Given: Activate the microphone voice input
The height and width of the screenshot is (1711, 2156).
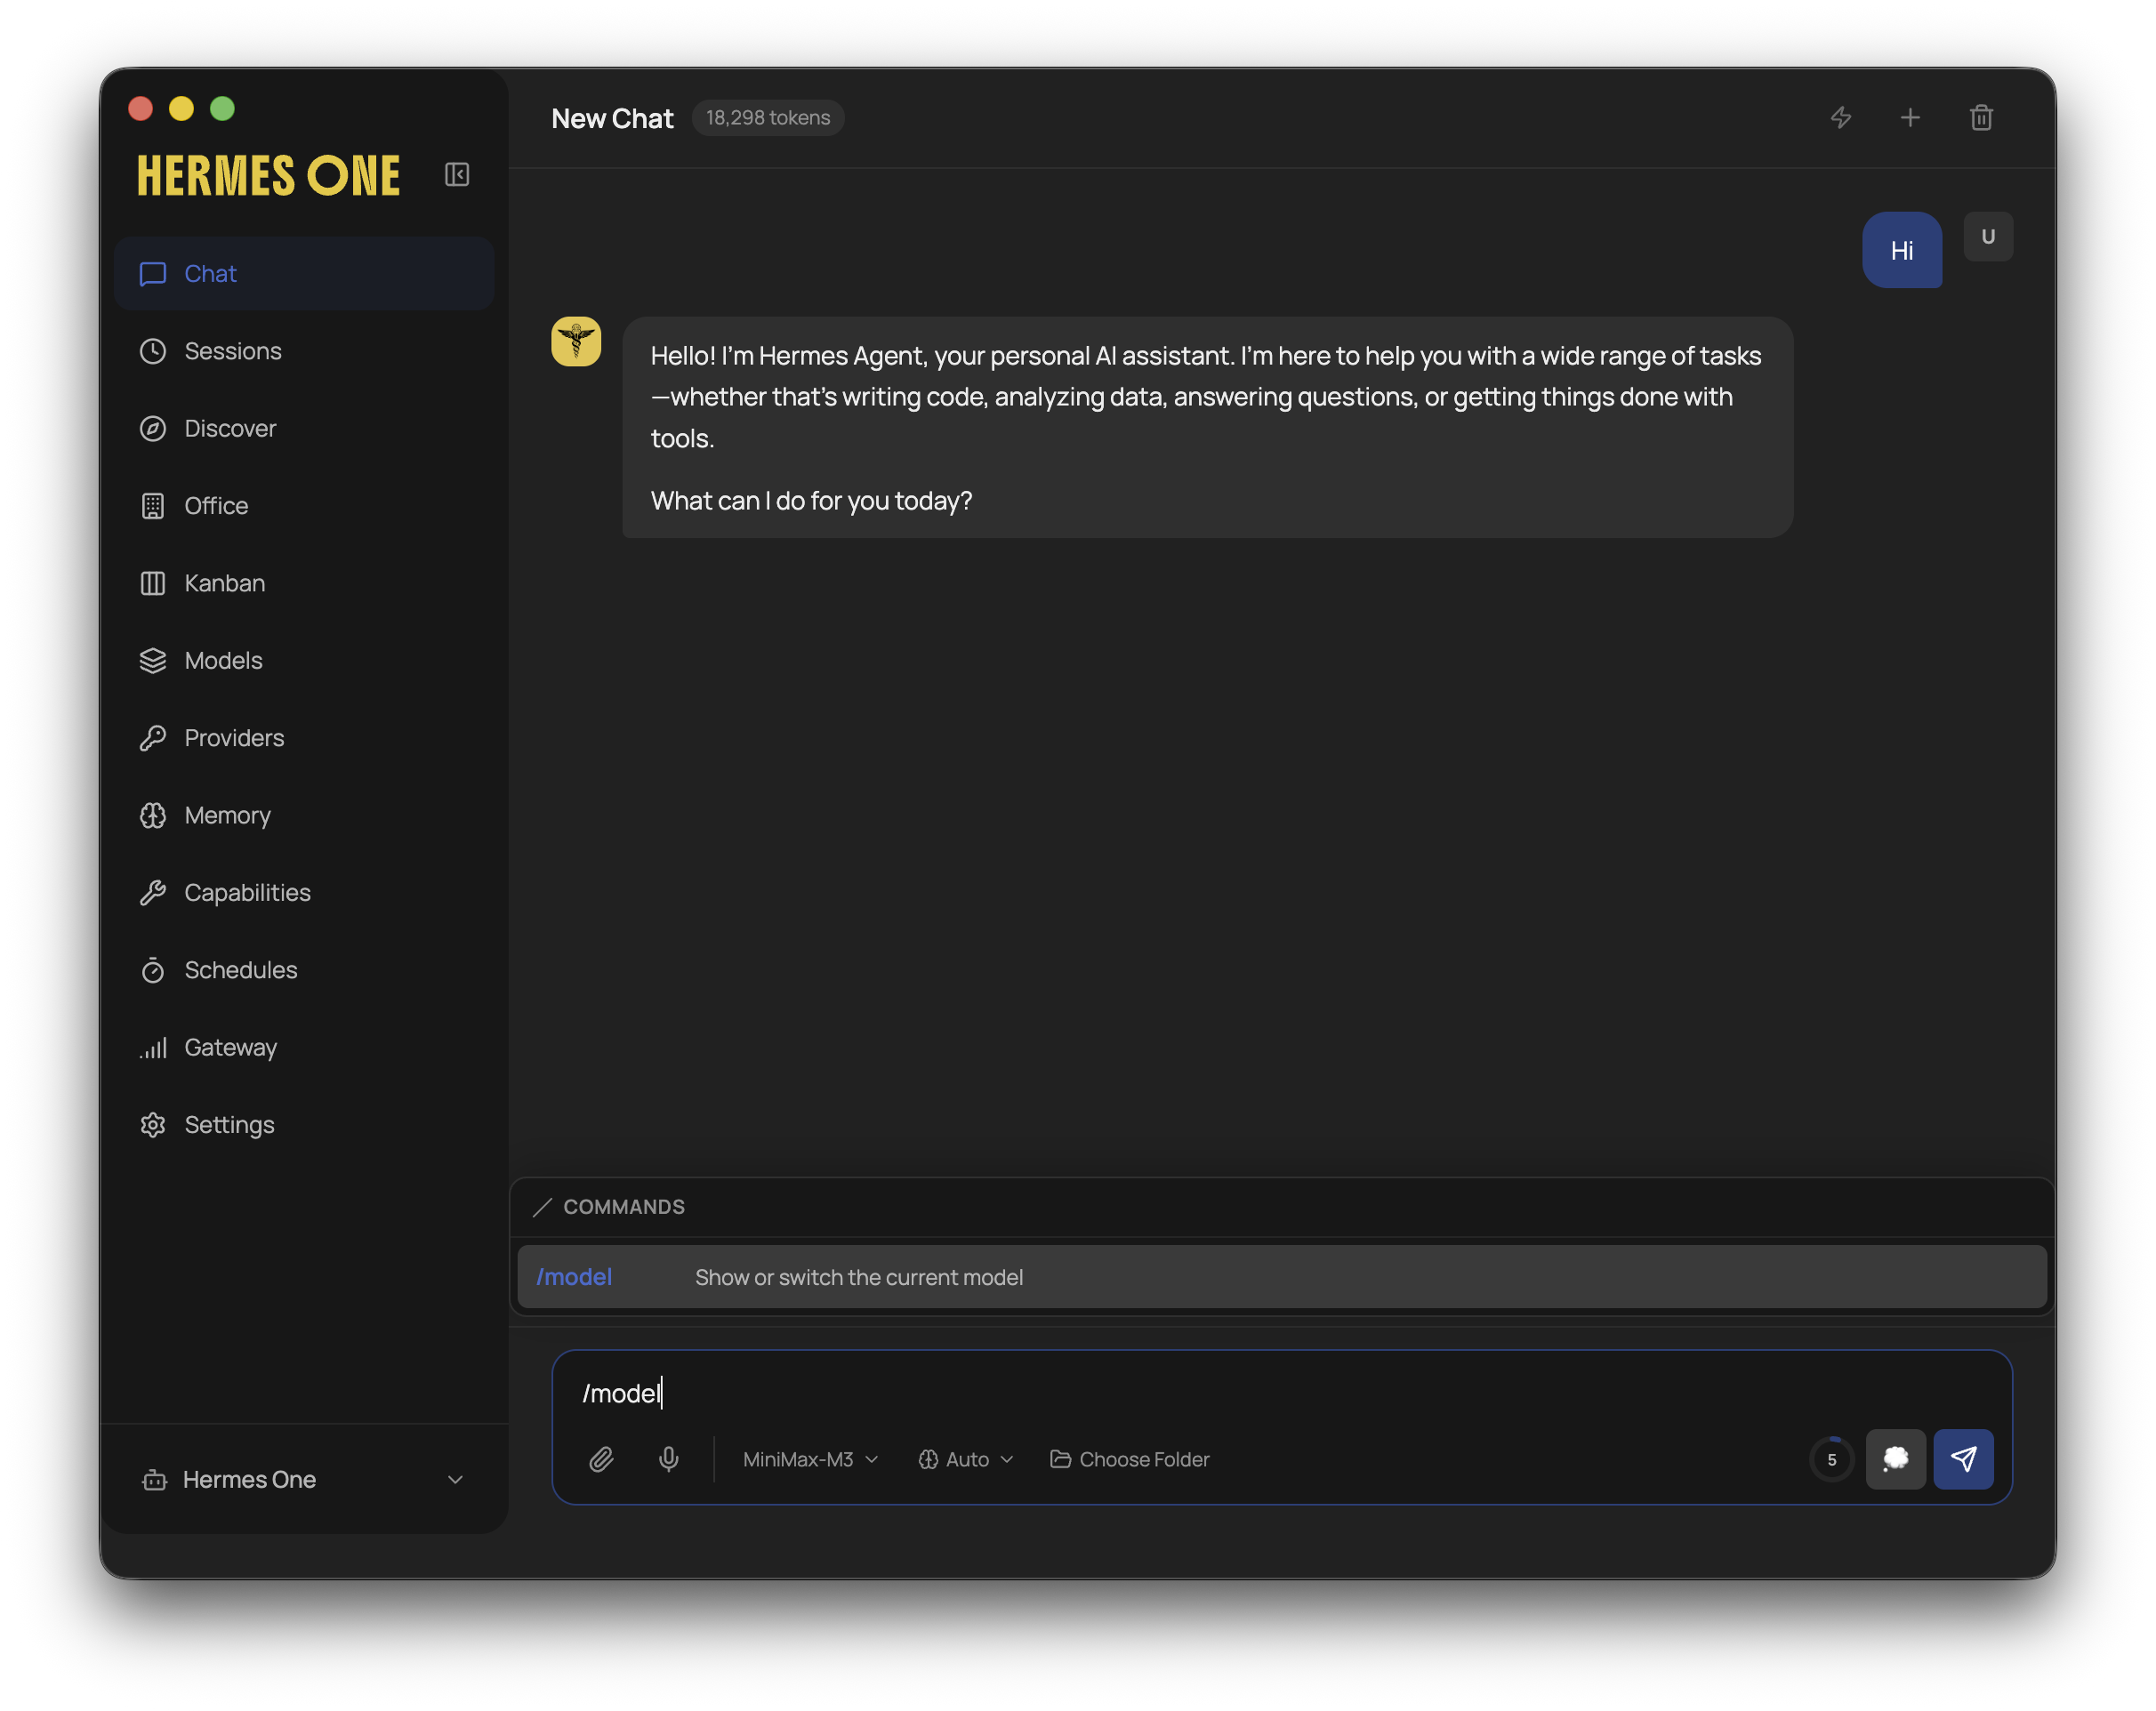Looking at the screenshot, I should (x=669, y=1459).
